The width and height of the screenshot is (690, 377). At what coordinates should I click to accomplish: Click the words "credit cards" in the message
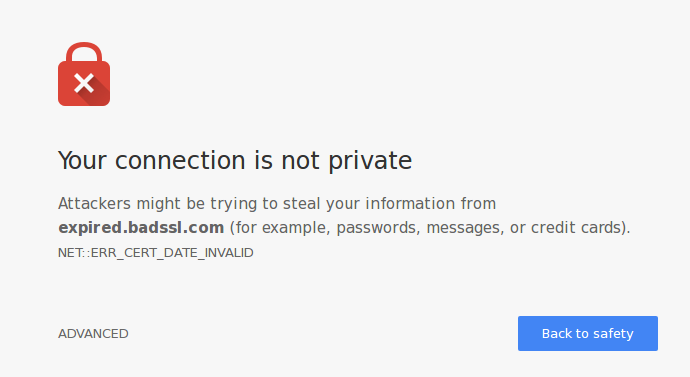point(579,227)
